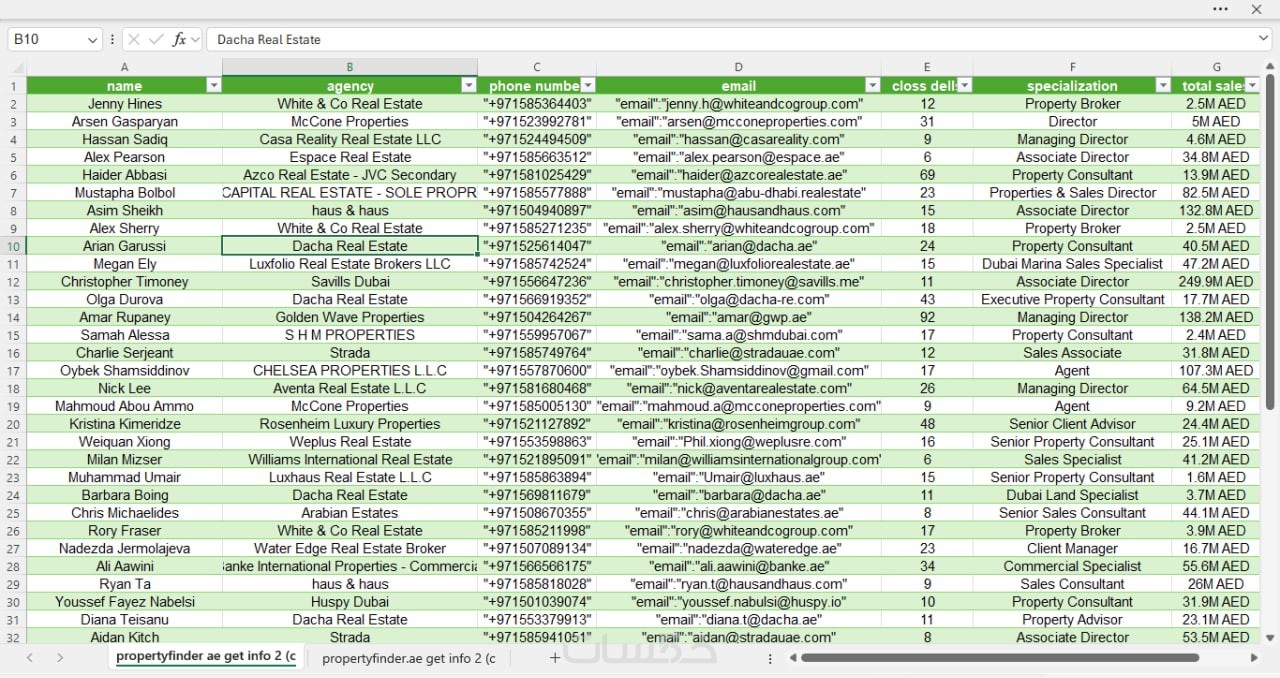Select column D header
Image resolution: width=1280 pixels, height=678 pixels.
click(x=739, y=67)
